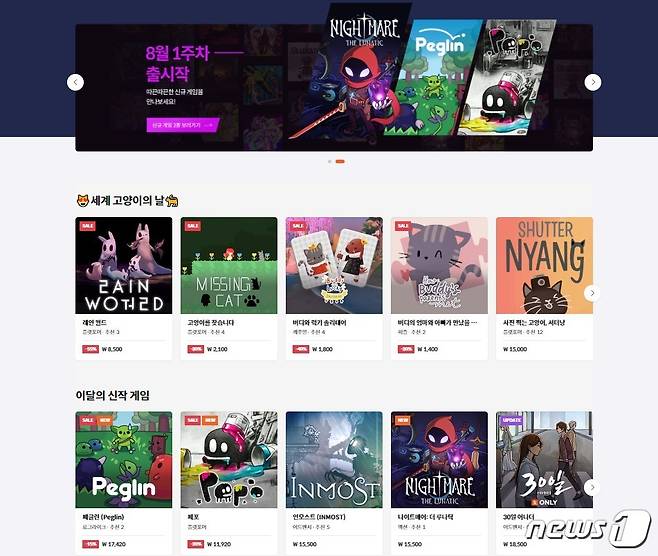658x556 pixels.
Task: Click the SALE badge on Rain World
Action: (88, 226)
